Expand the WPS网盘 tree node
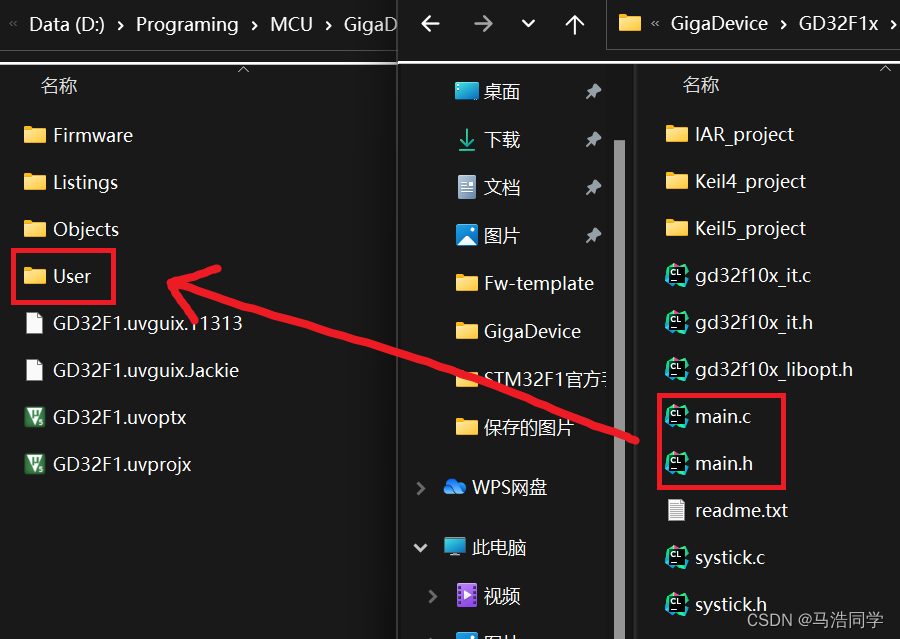 [x=421, y=488]
